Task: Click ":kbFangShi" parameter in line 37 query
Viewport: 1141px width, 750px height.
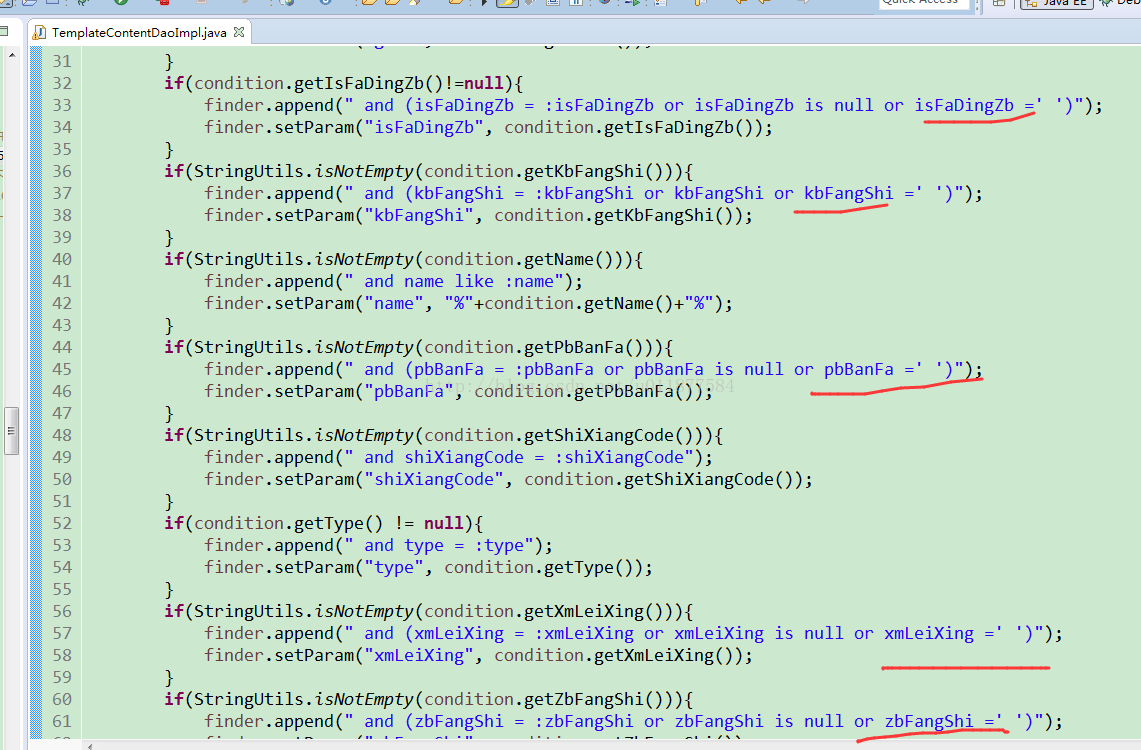Action: (x=584, y=194)
